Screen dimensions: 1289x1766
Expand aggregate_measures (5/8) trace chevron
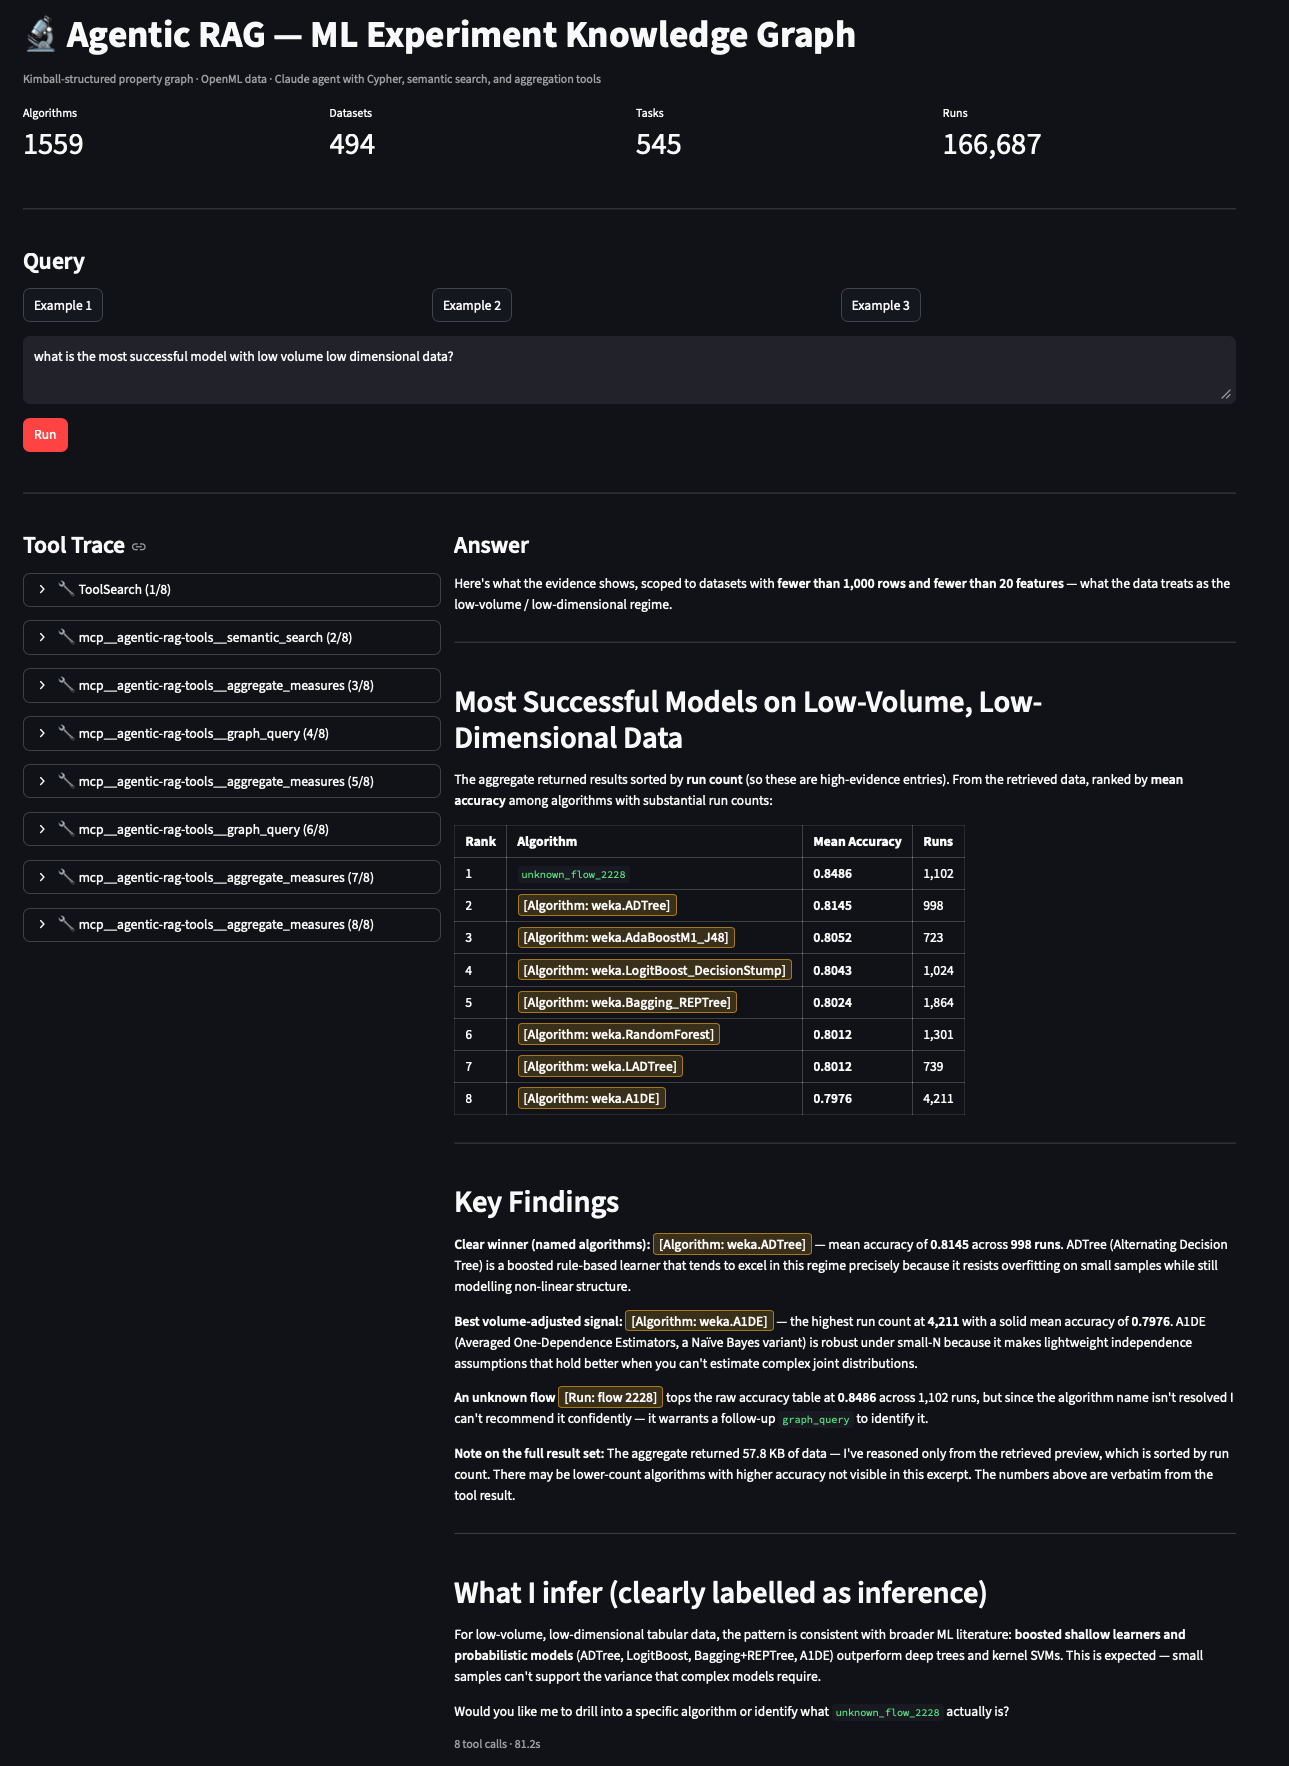coord(42,781)
